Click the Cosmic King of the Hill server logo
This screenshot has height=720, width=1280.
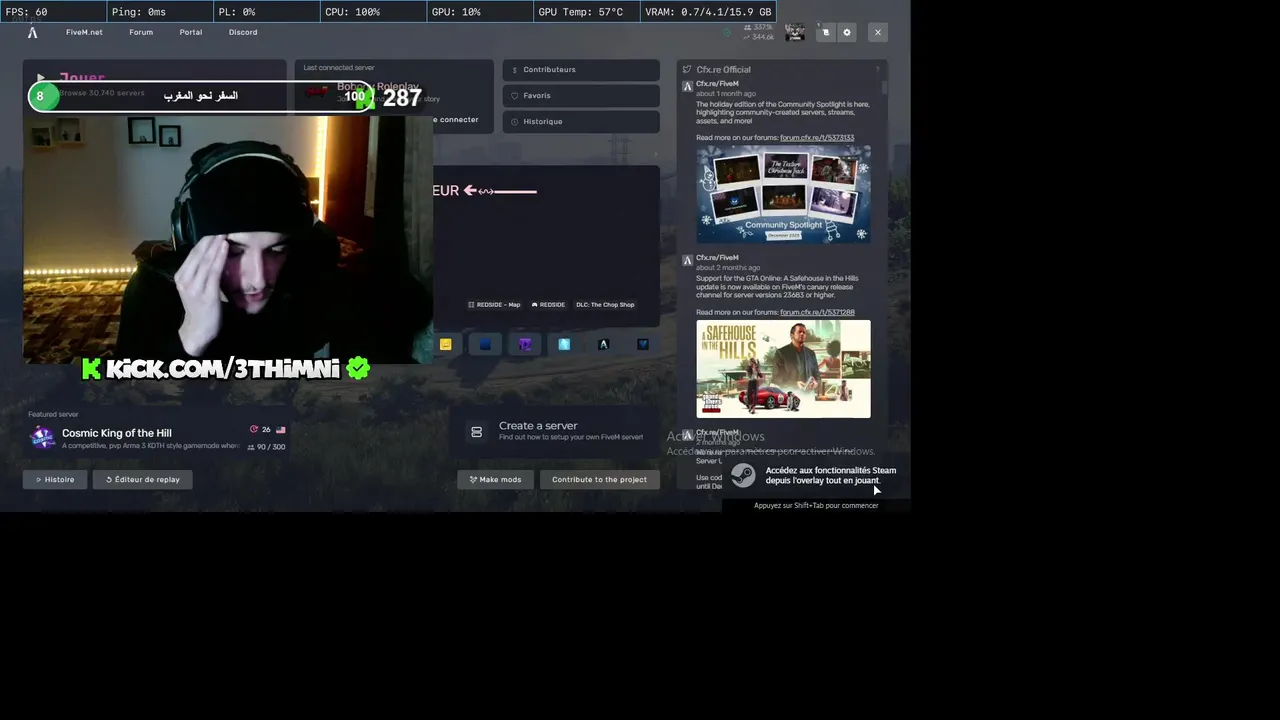(42, 438)
